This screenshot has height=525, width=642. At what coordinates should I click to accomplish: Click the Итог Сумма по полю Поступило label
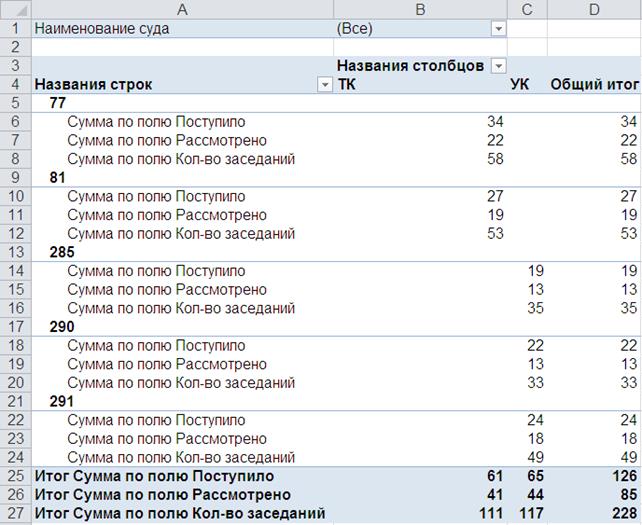(154, 476)
